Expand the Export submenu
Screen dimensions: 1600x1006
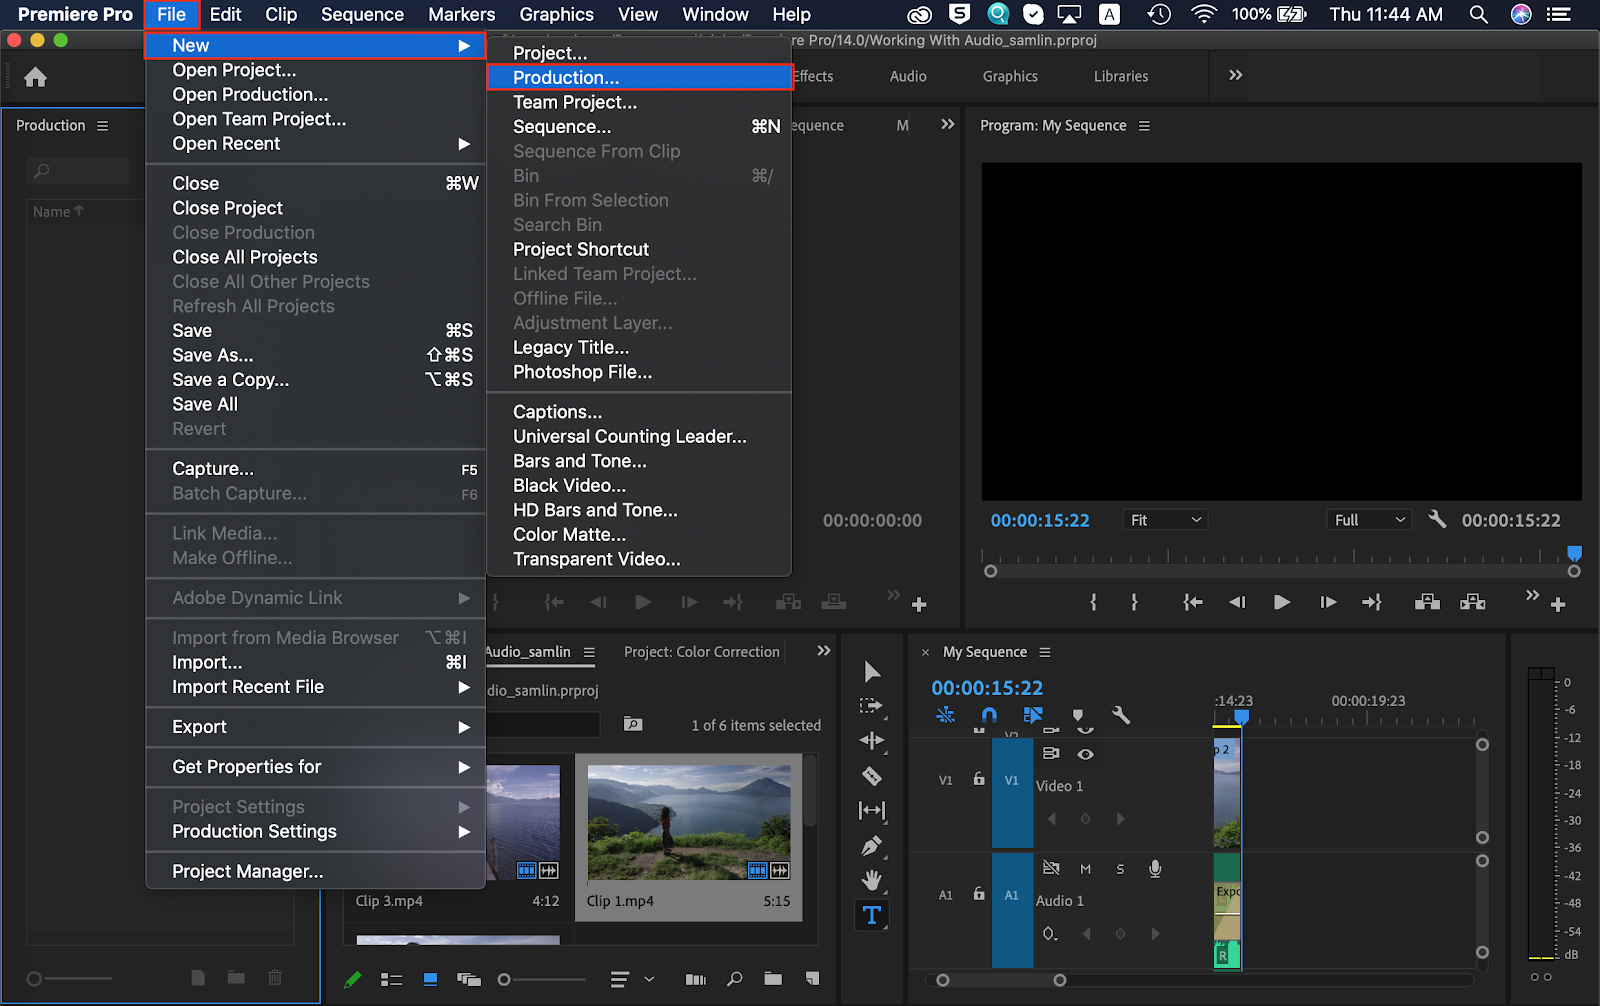316,727
